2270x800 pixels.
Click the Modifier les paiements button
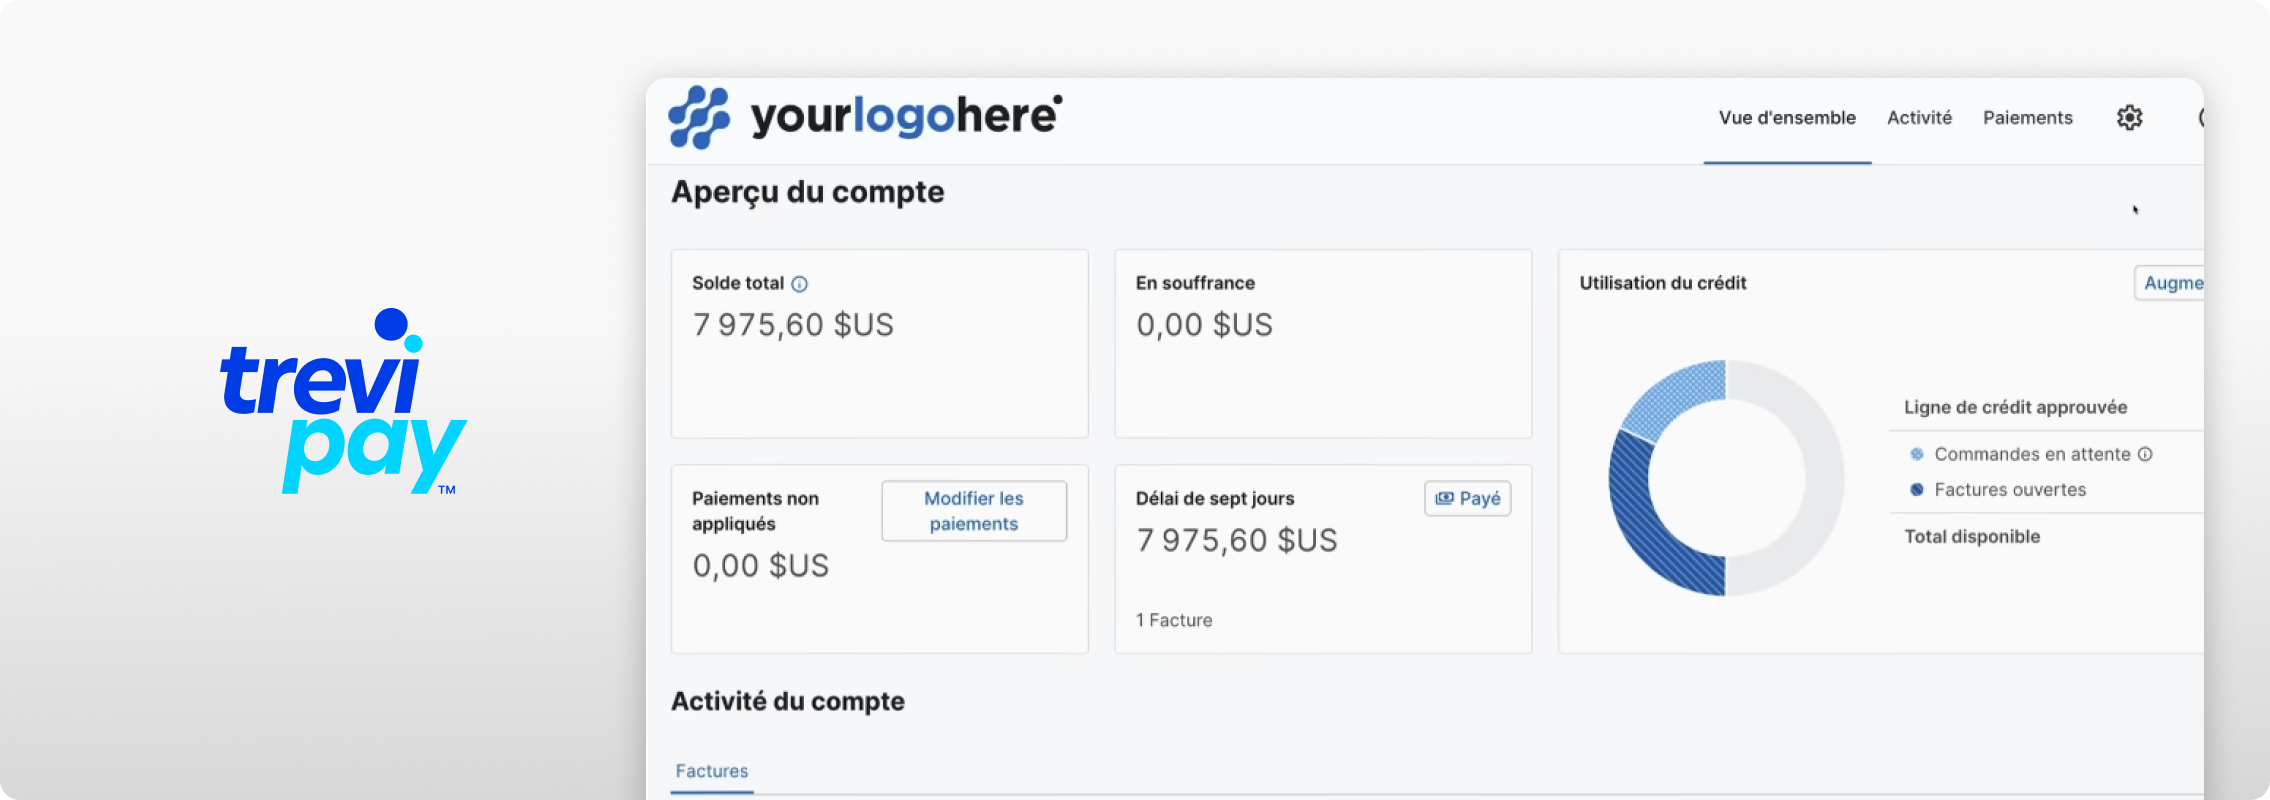click(x=974, y=511)
